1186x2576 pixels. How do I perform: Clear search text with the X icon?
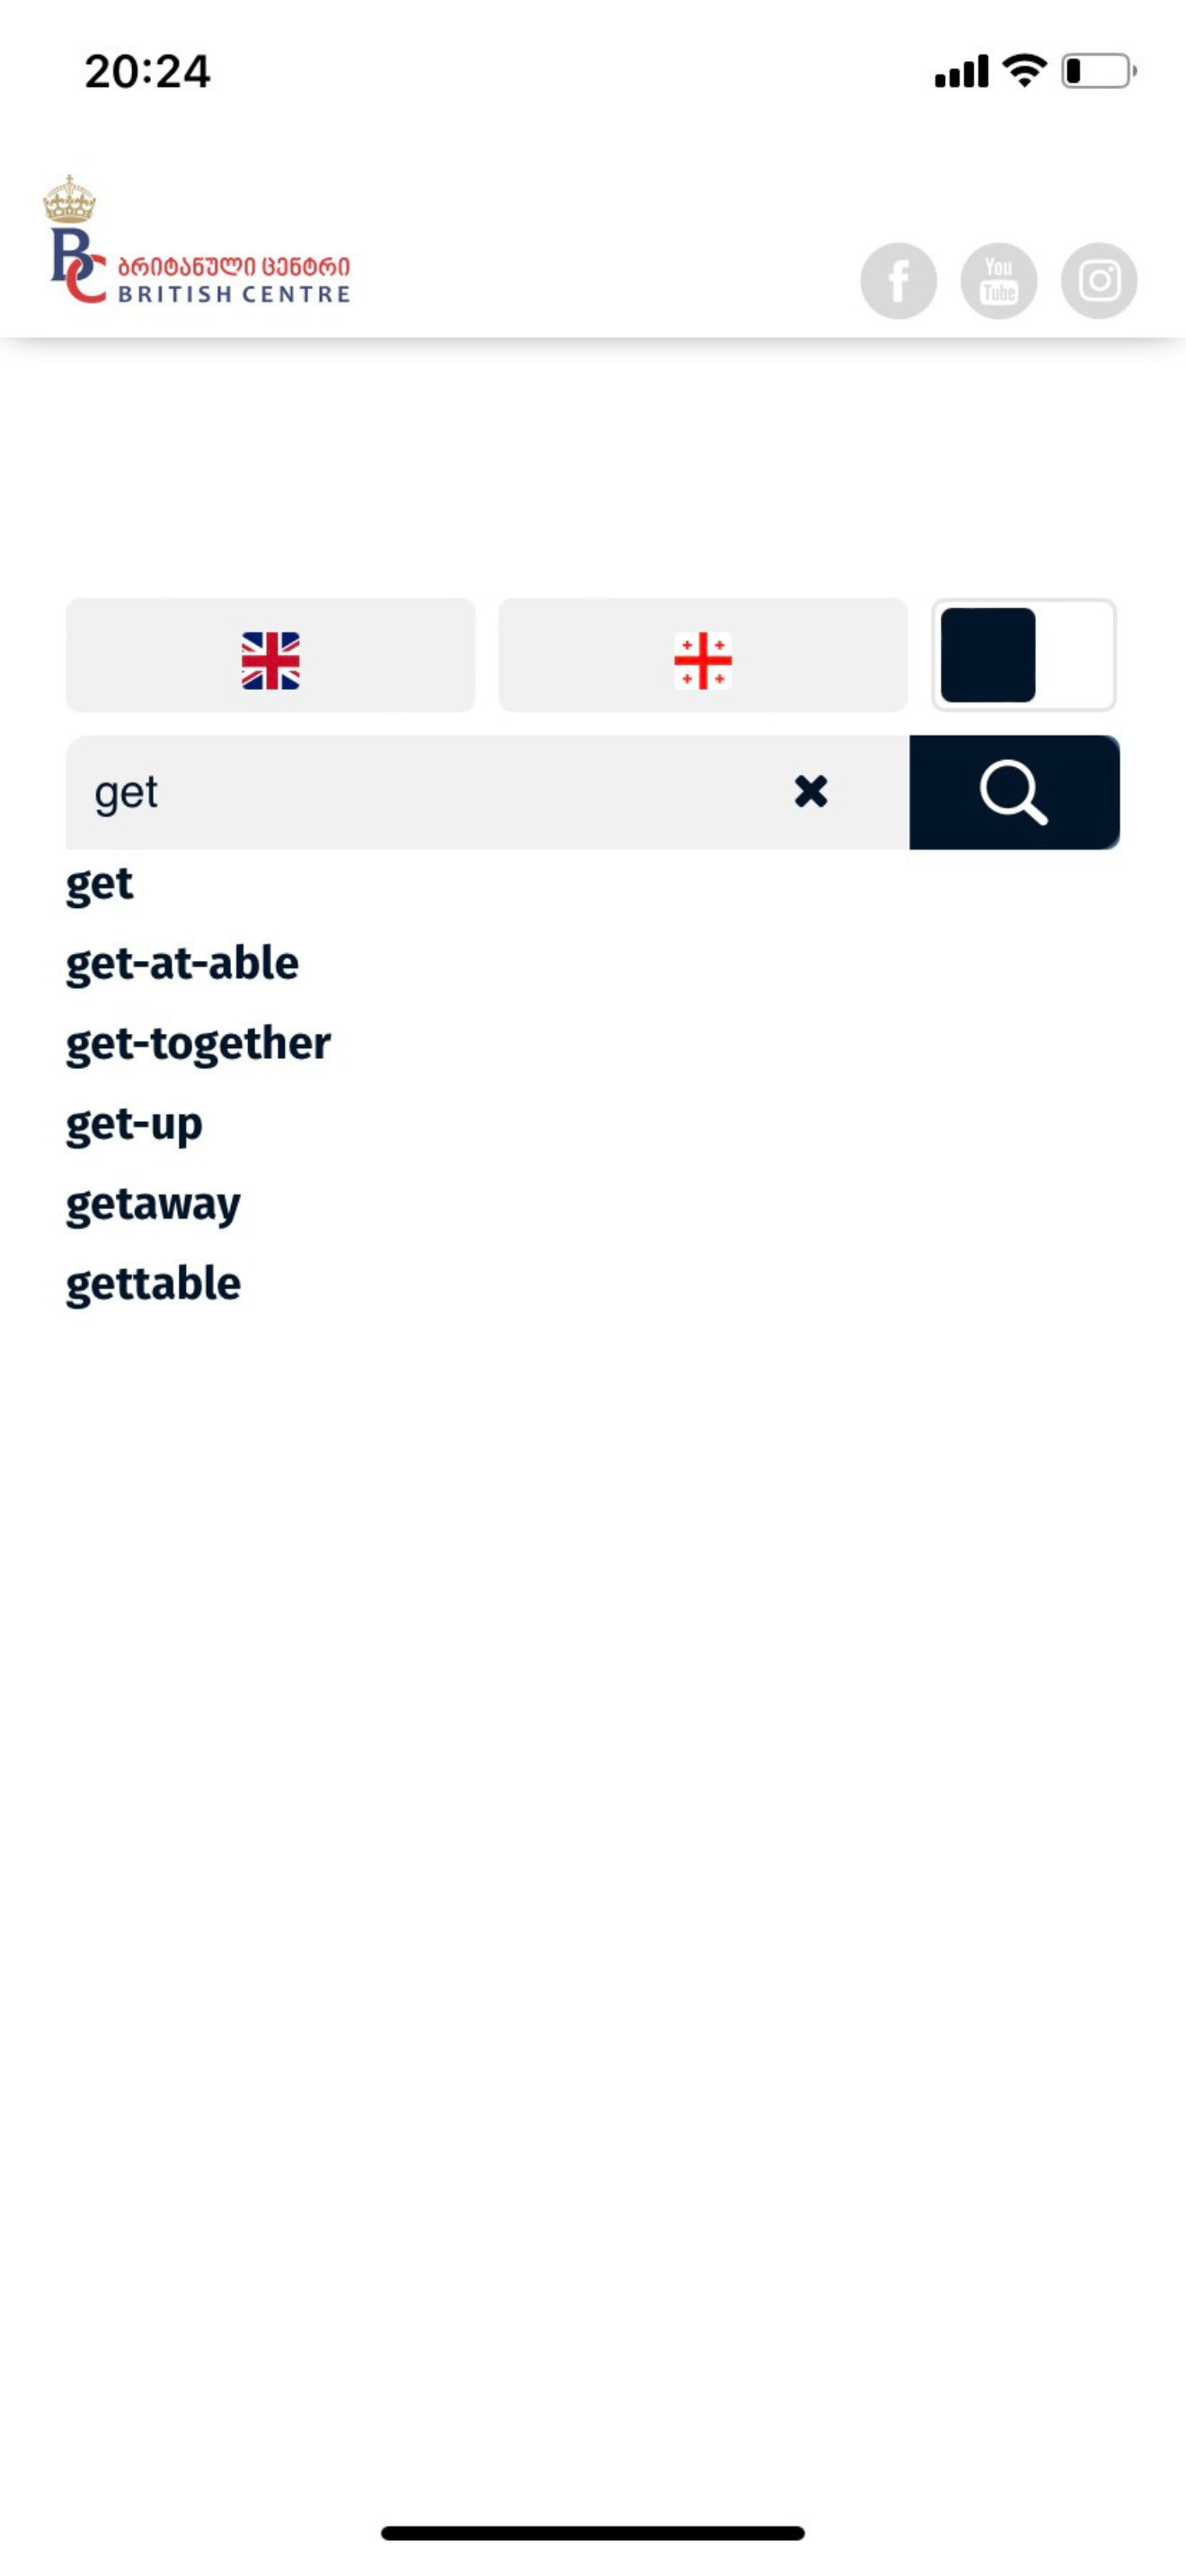811,791
